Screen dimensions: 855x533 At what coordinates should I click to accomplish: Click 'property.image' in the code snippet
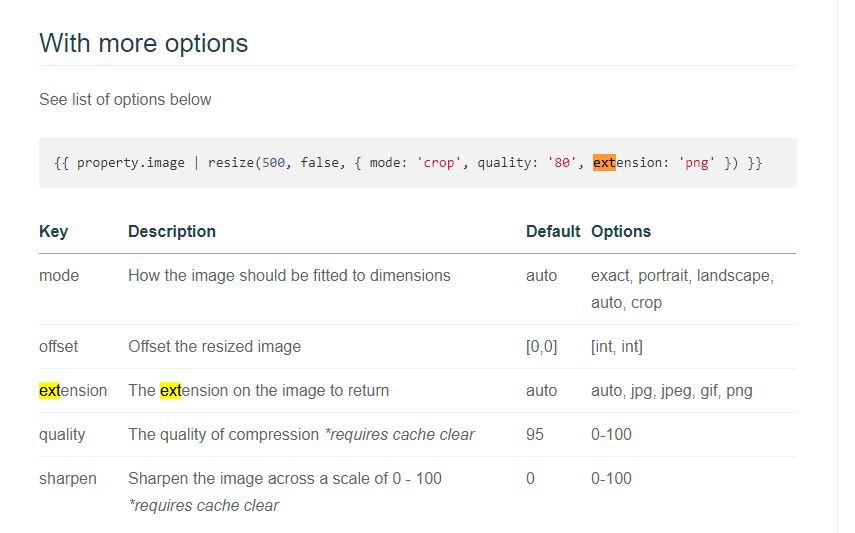(130, 163)
